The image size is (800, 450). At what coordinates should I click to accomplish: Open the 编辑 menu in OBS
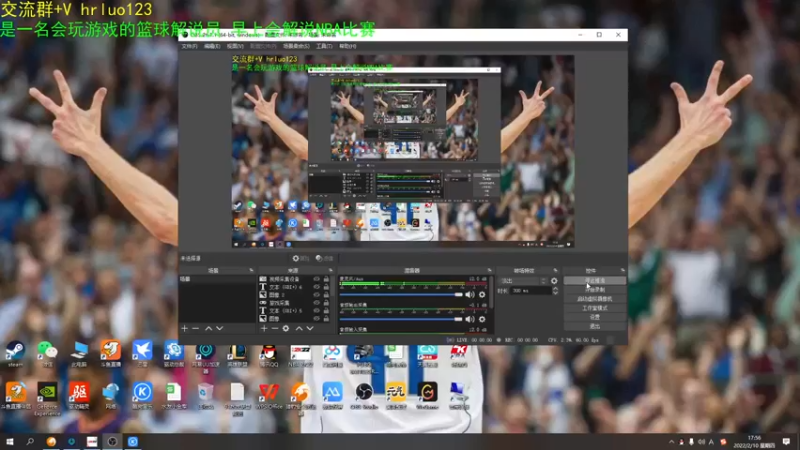pyautogui.click(x=212, y=46)
